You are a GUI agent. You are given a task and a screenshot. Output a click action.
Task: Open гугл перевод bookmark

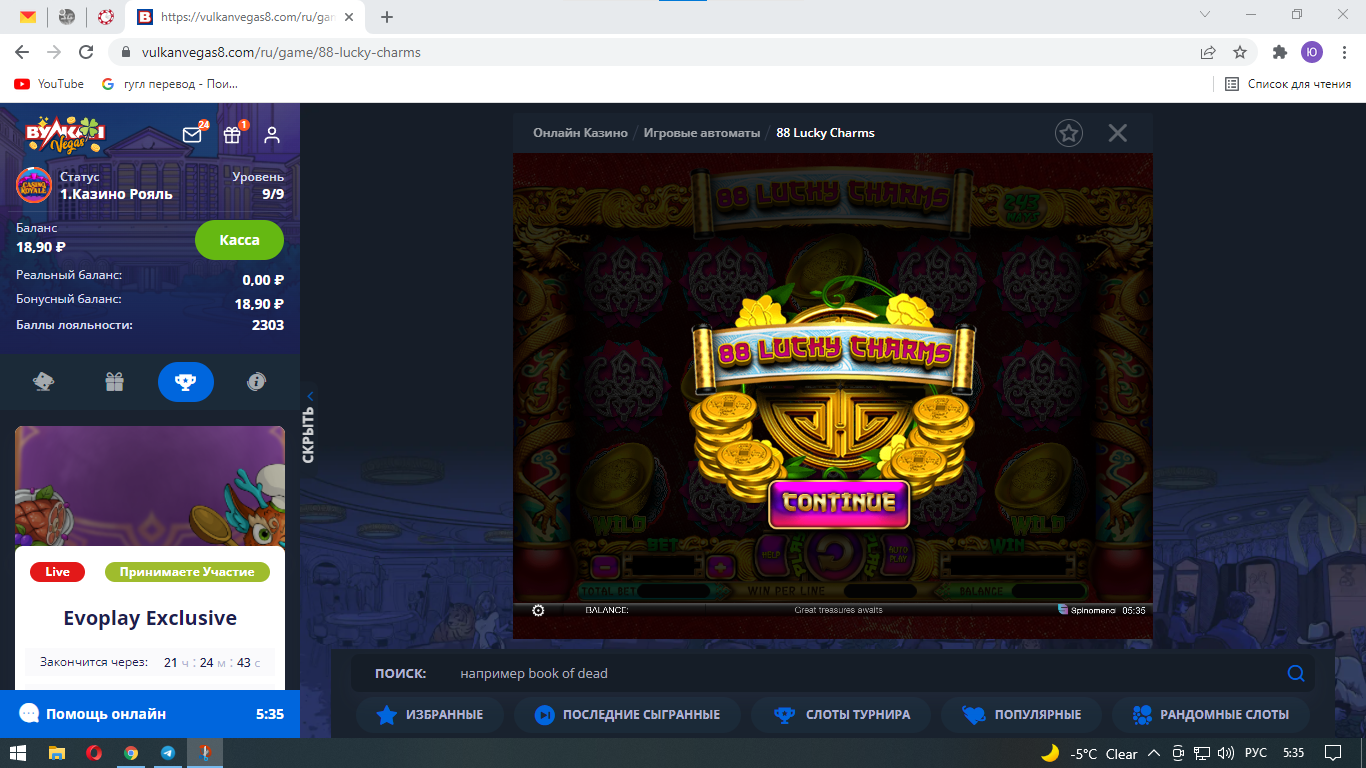(170, 84)
